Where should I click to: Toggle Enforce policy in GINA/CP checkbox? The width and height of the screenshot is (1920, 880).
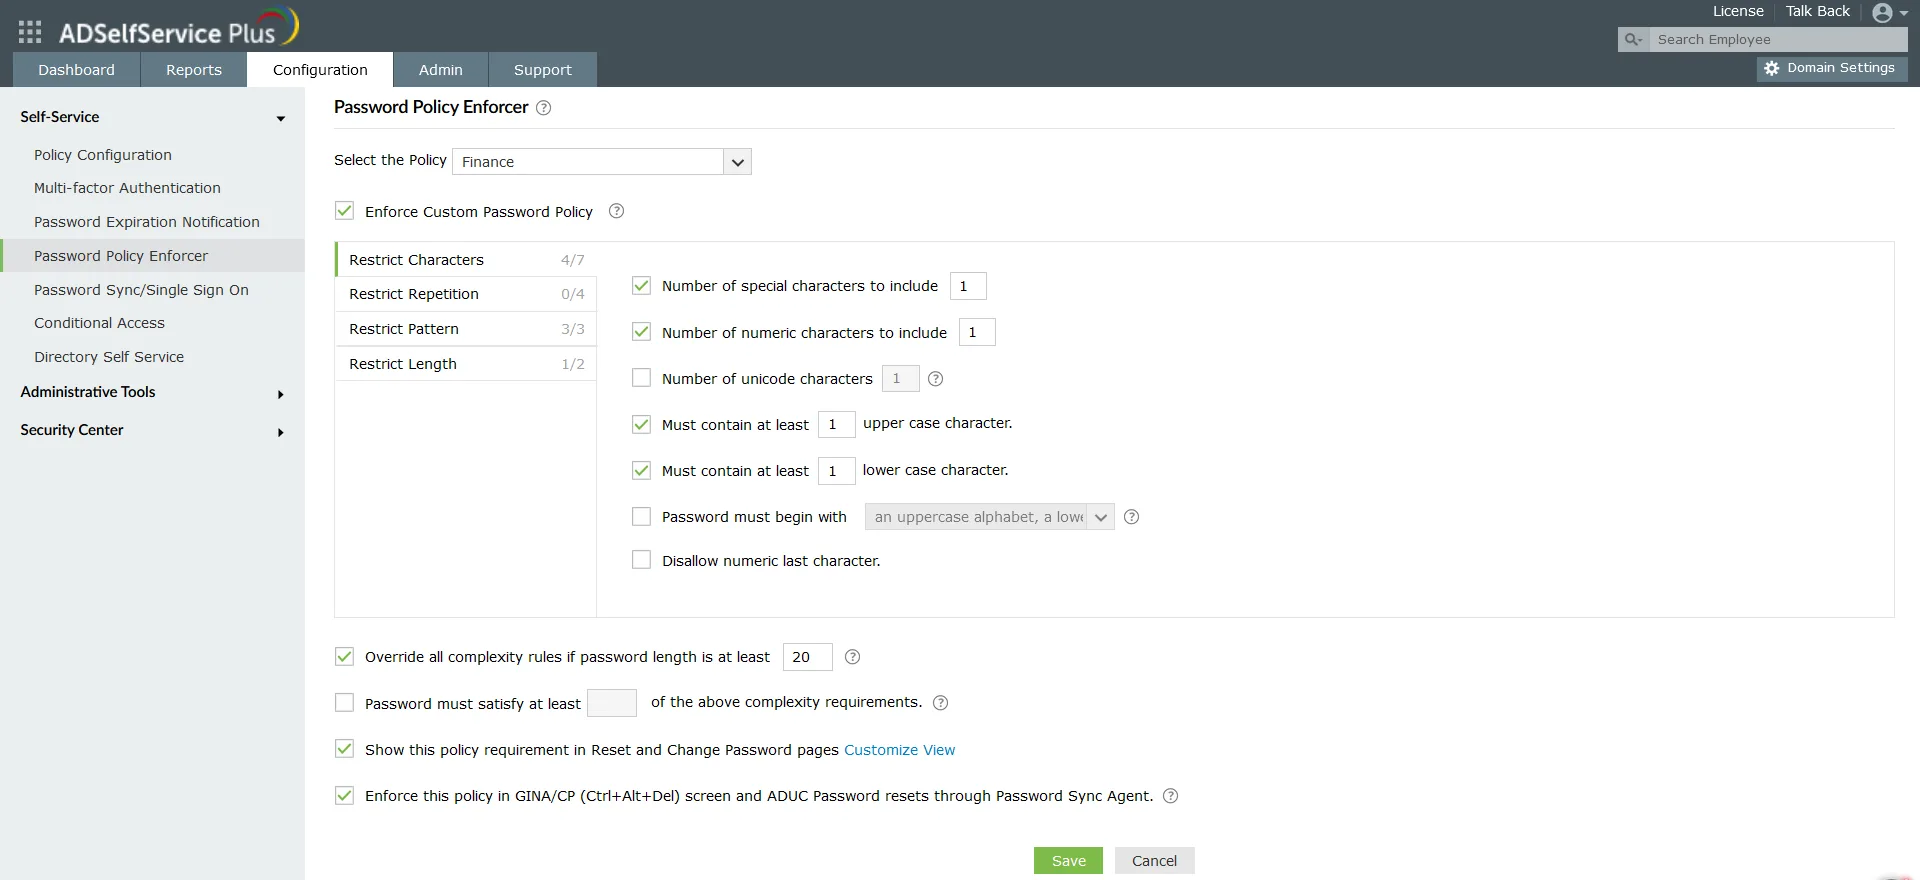point(344,796)
